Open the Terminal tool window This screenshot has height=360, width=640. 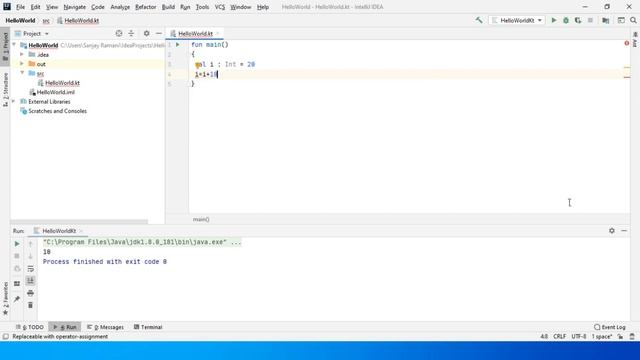tap(148, 327)
